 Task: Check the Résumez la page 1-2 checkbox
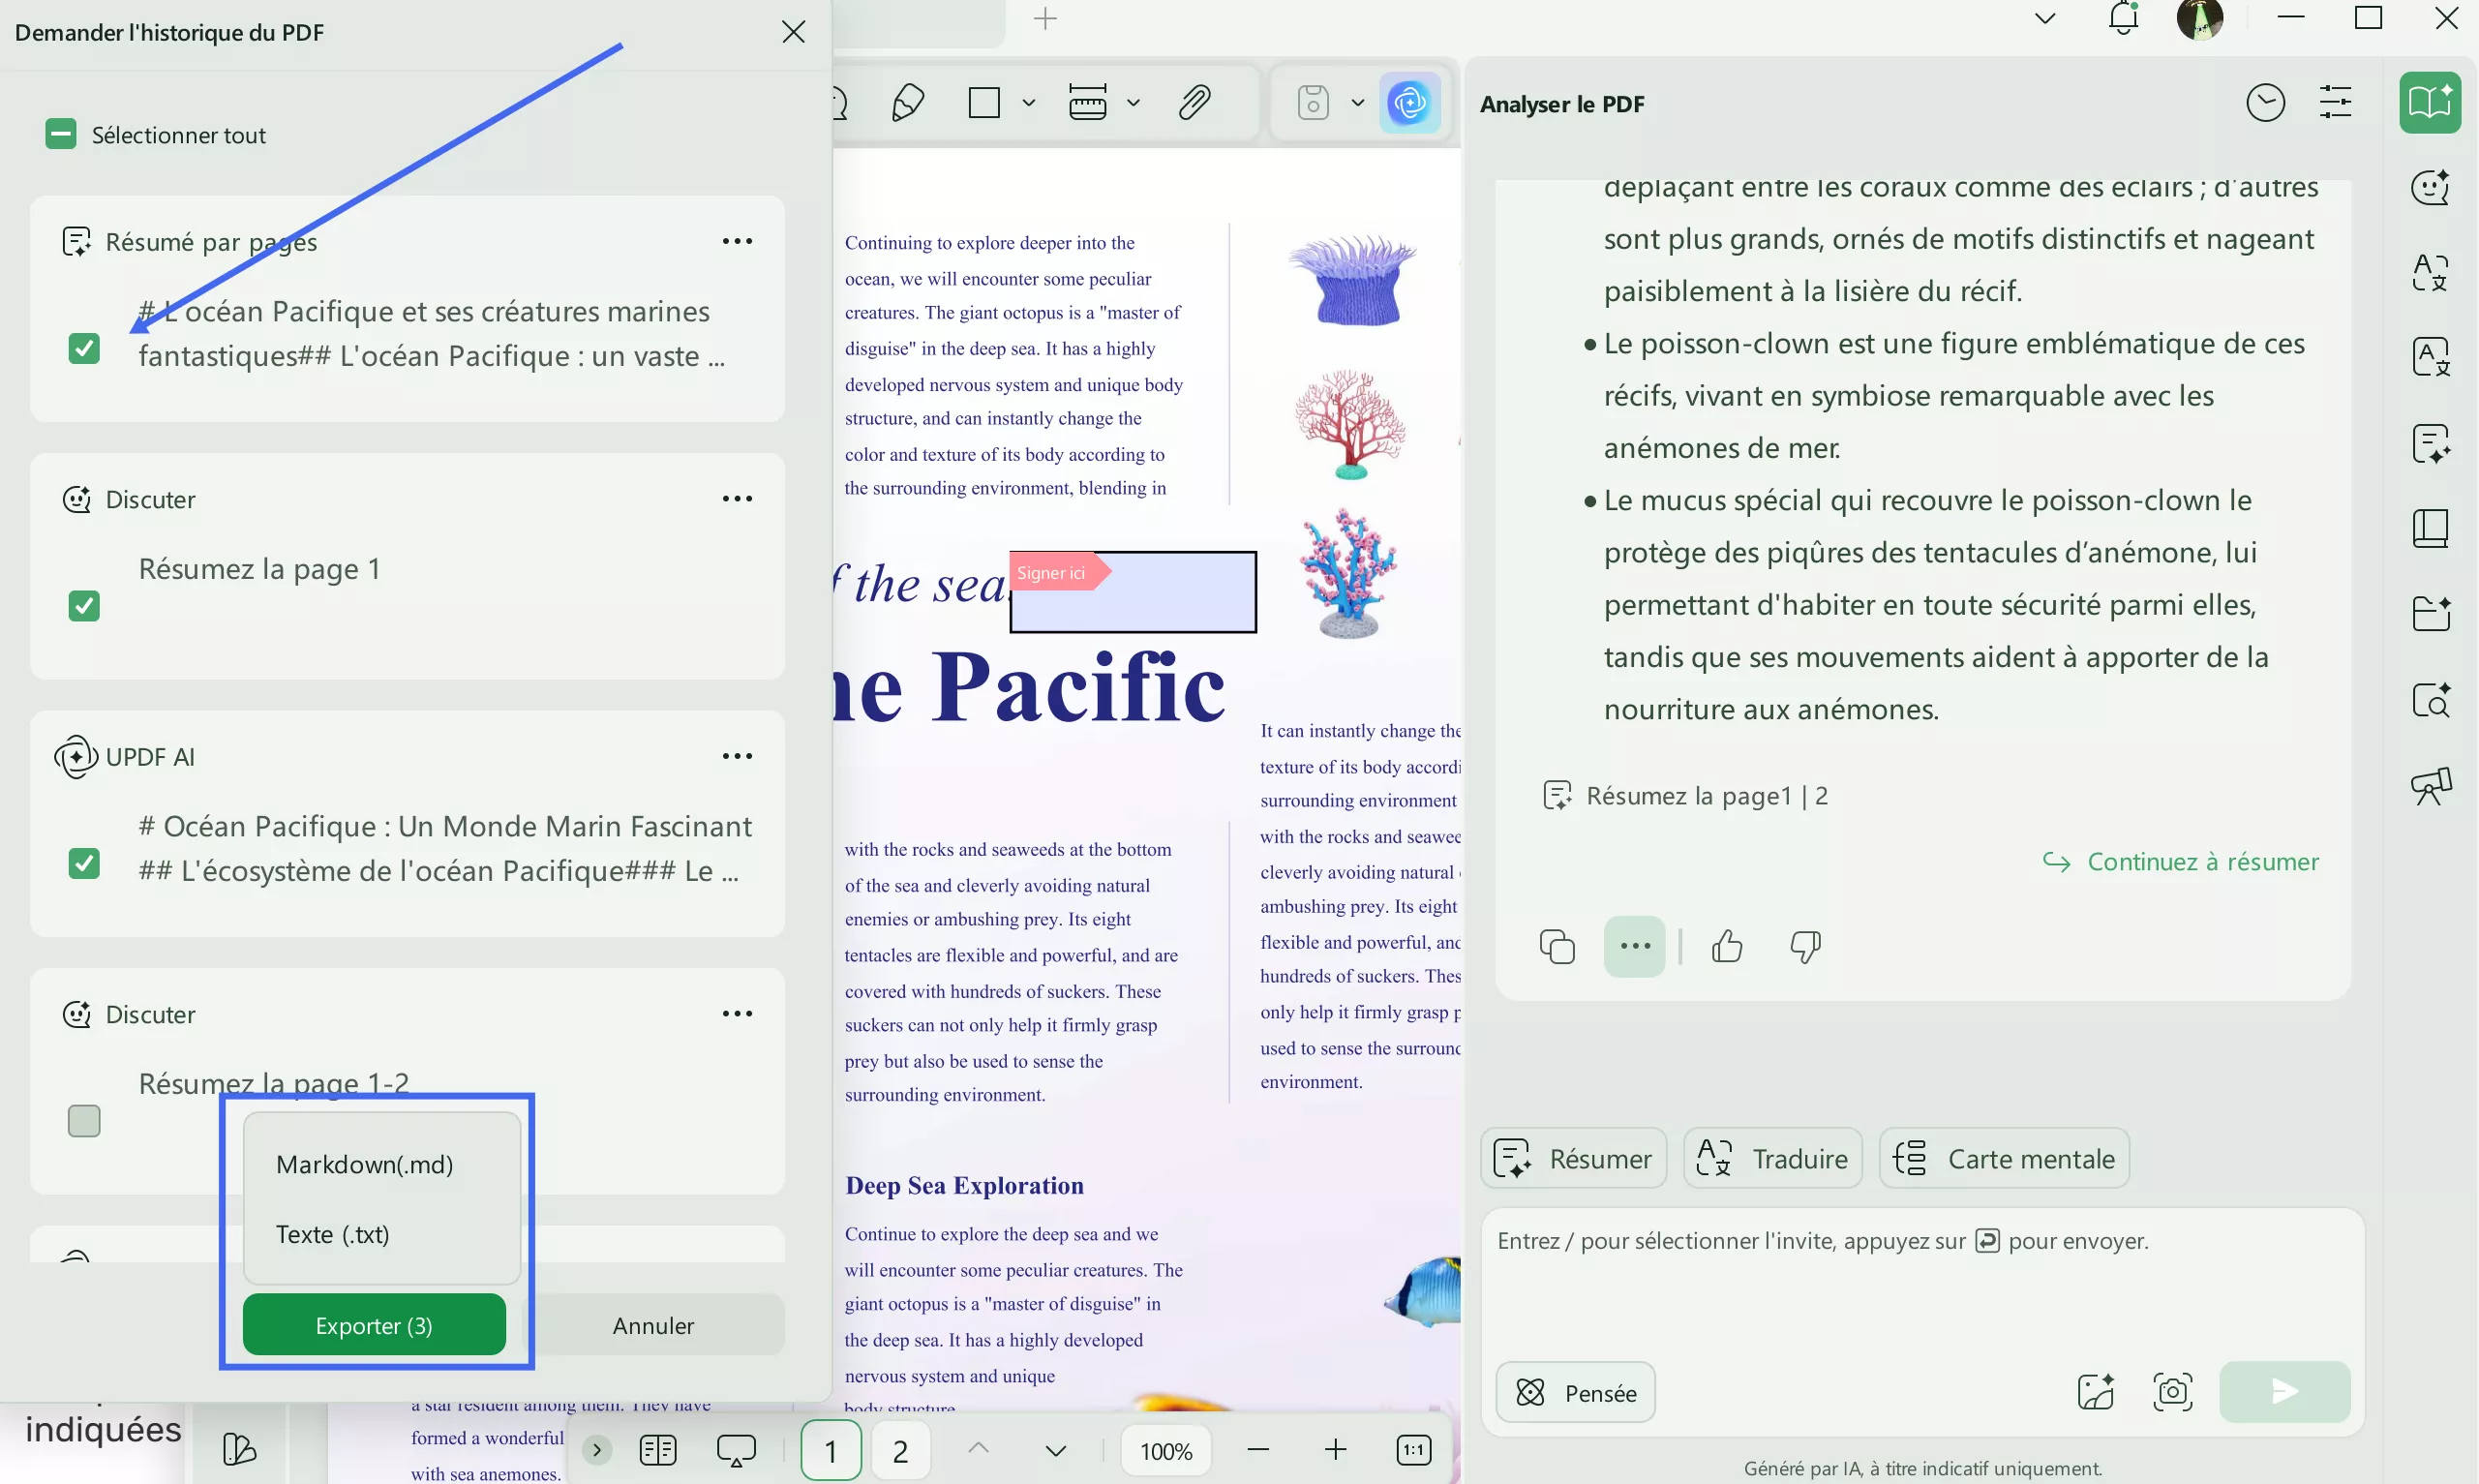(x=84, y=1120)
